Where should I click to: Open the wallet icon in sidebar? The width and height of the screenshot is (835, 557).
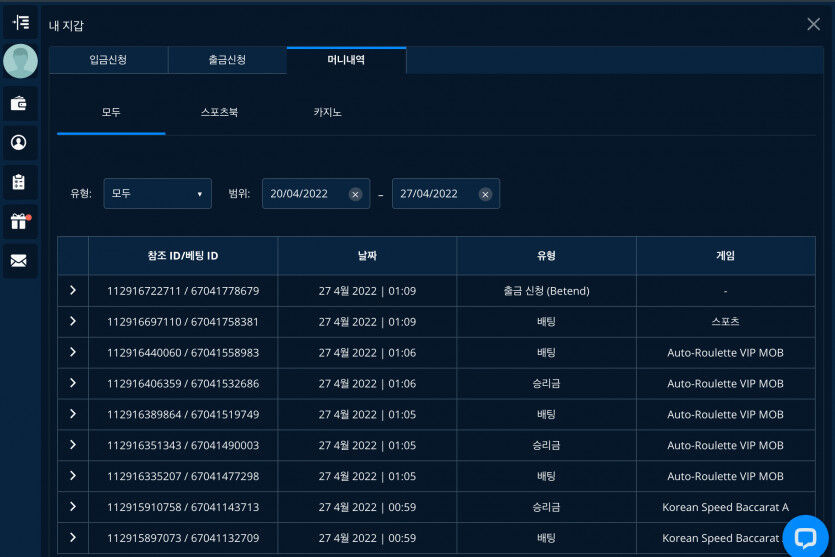coord(19,103)
